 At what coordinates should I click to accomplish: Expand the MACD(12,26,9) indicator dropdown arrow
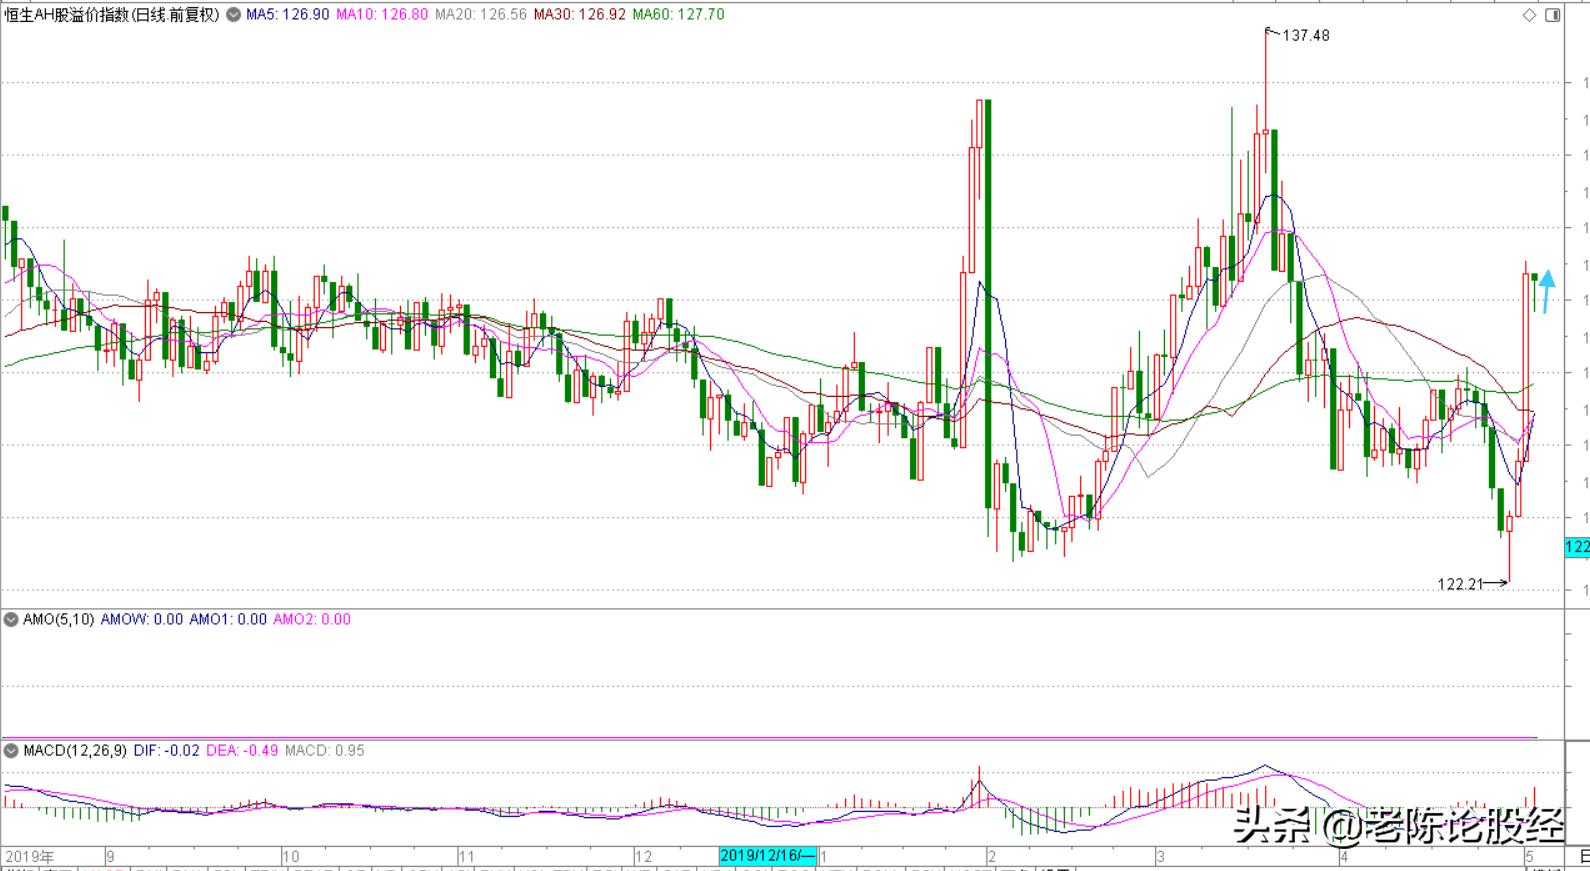tap(11, 750)
